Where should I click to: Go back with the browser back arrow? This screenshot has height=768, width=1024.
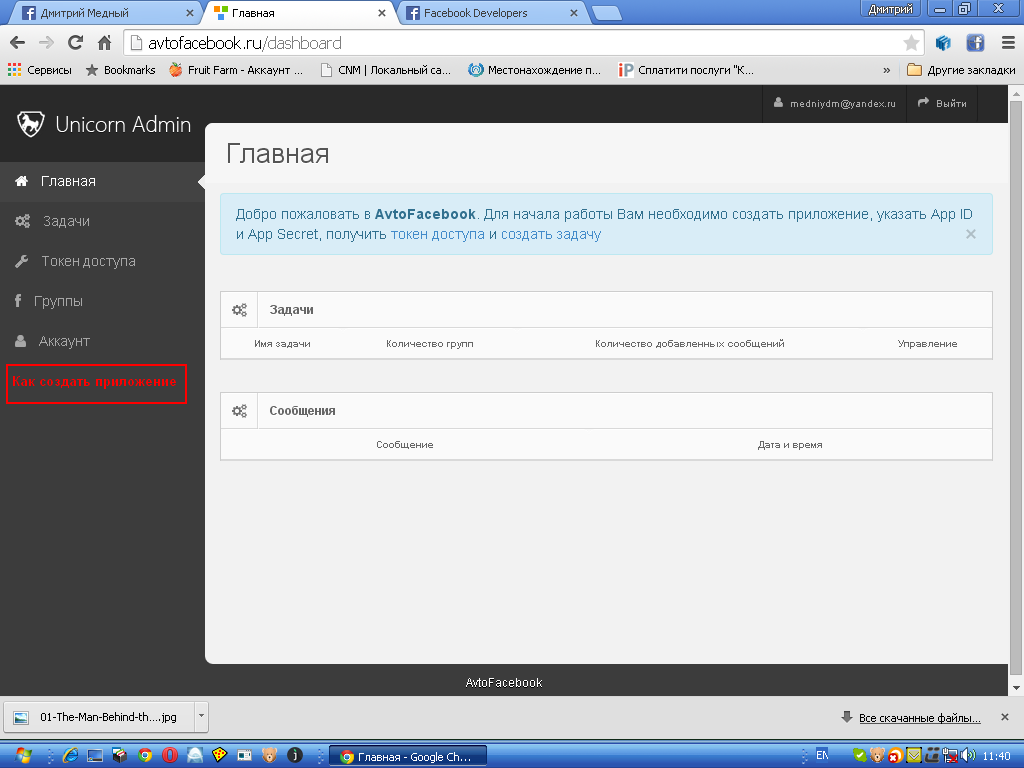18,43
